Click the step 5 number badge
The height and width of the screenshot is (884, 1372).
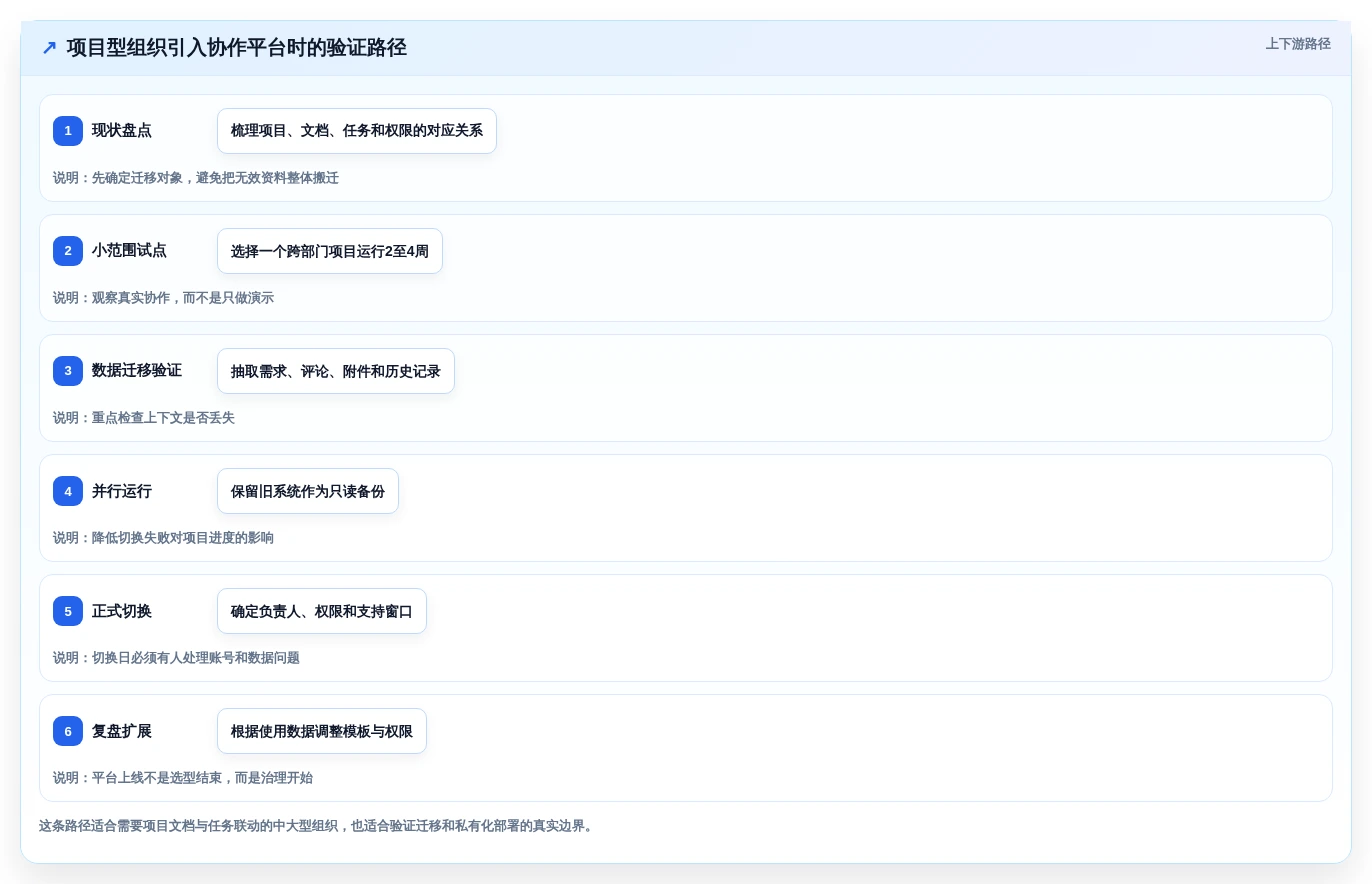68,611
